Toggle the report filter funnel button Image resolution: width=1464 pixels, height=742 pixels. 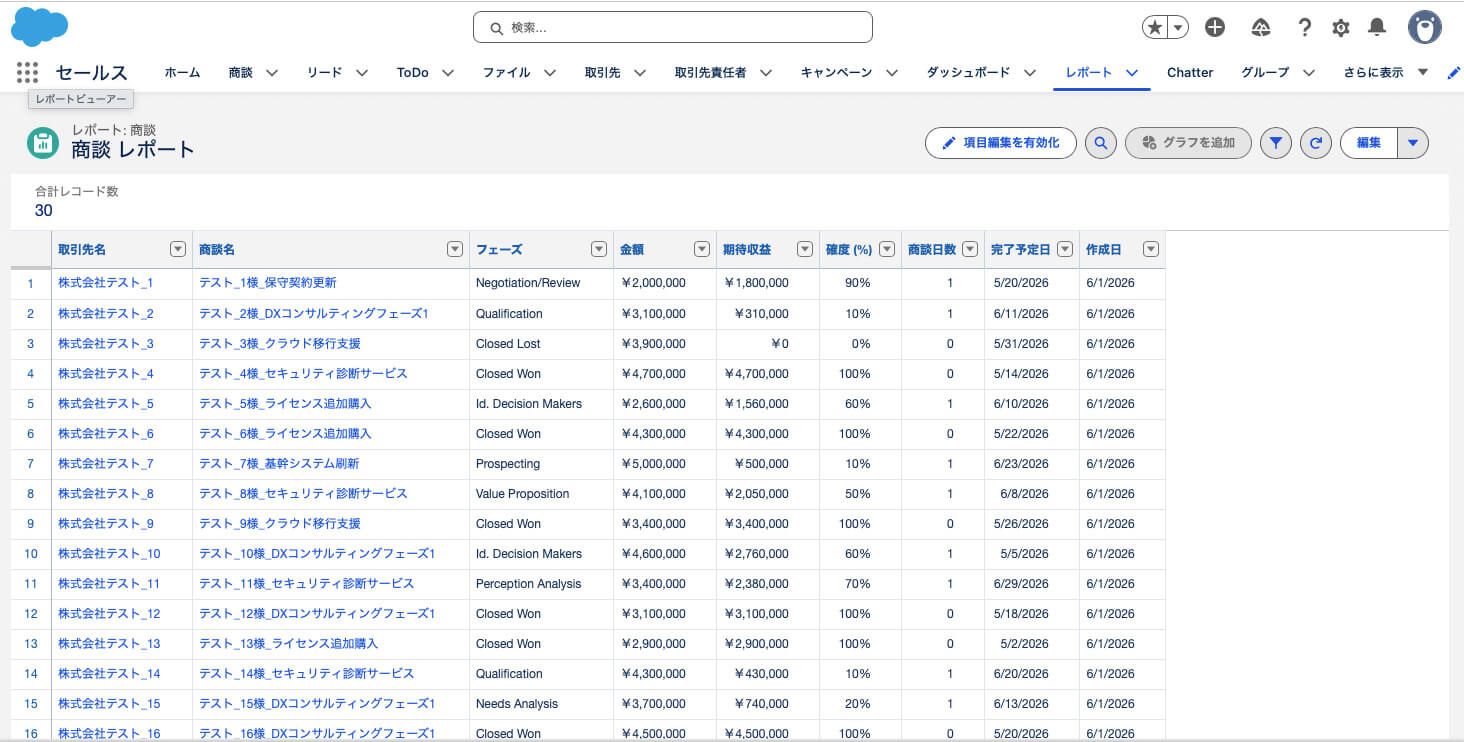(1275, 143)
